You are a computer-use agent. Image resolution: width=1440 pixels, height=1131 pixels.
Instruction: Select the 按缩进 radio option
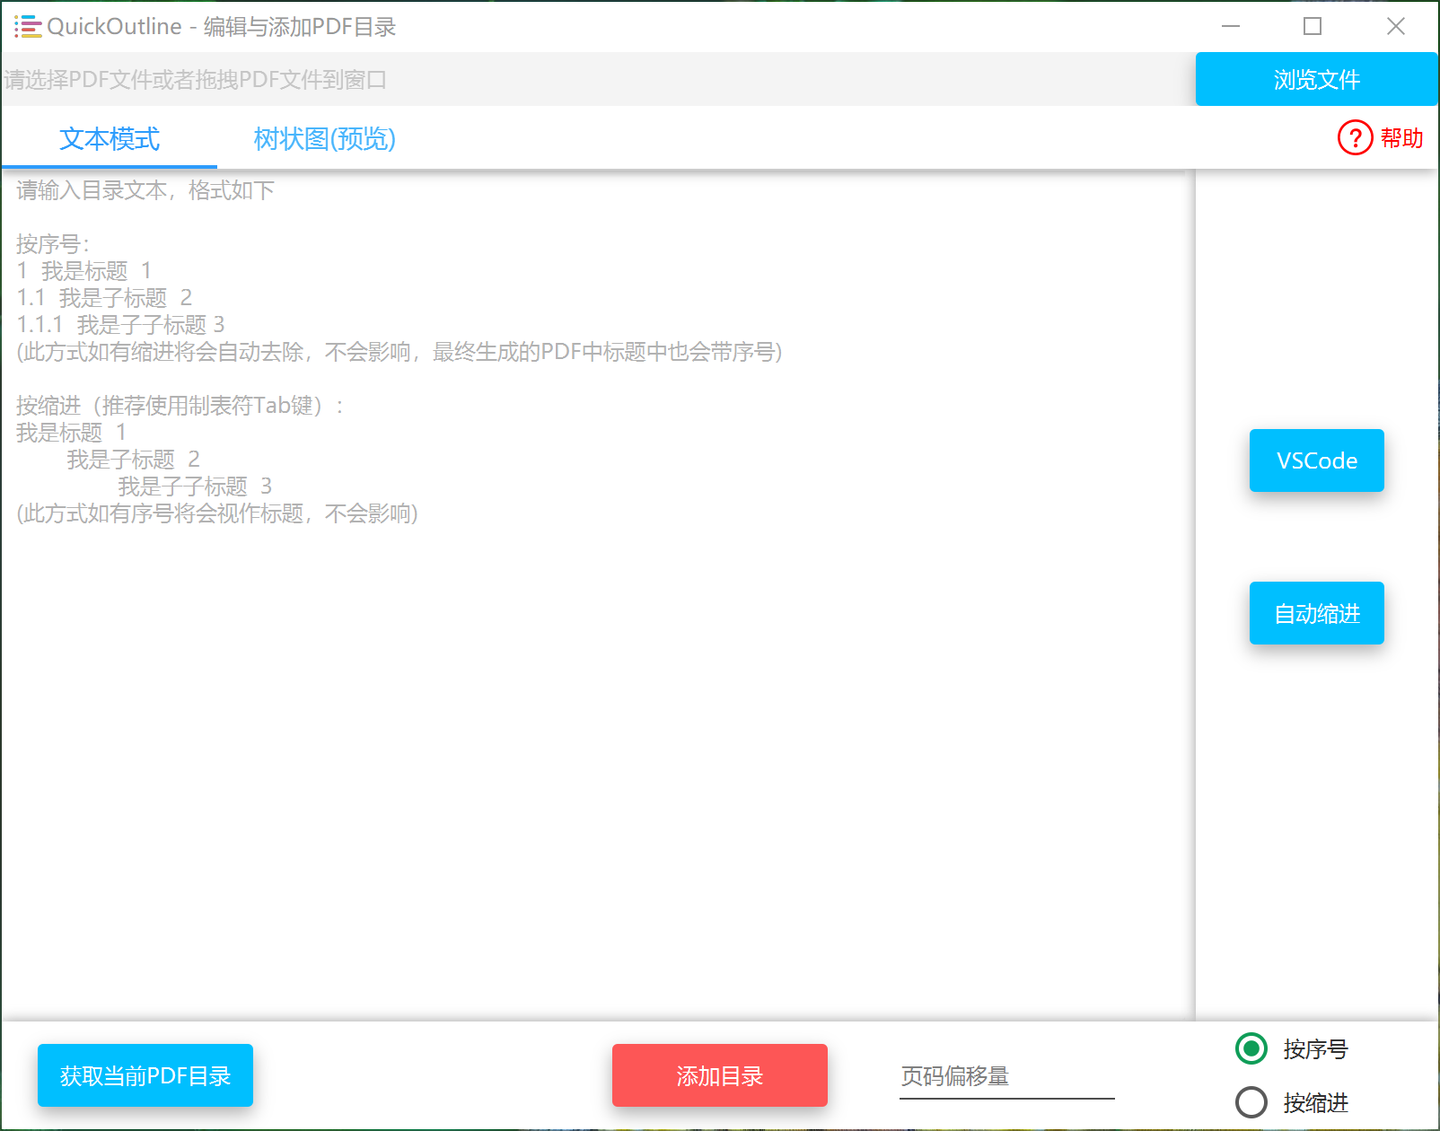(x=1251, y=1102)
